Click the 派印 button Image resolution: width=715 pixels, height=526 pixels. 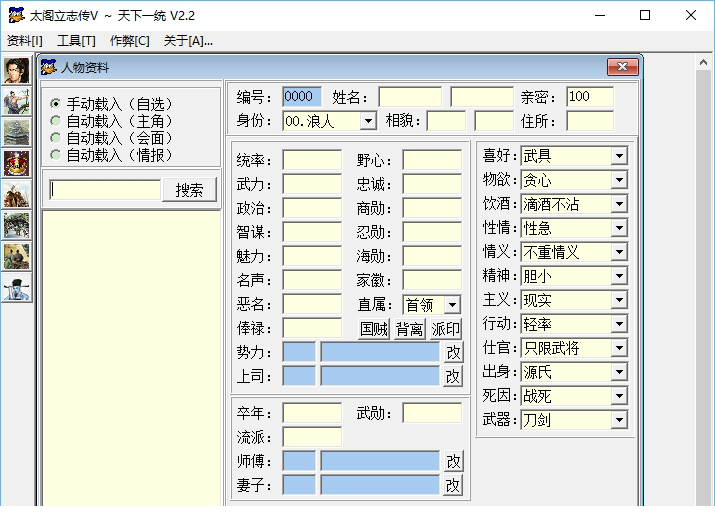tap(445, 329)
